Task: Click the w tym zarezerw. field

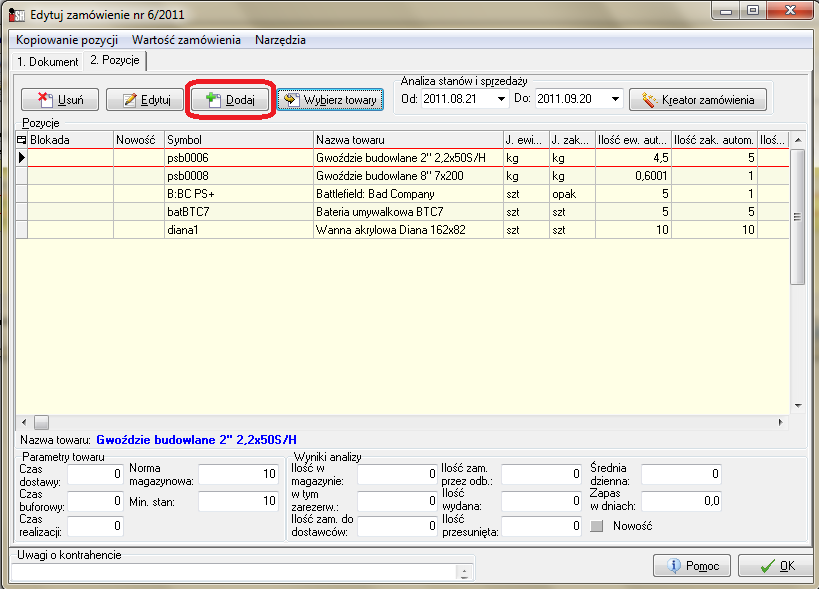Action: click(x=397, y=501)
